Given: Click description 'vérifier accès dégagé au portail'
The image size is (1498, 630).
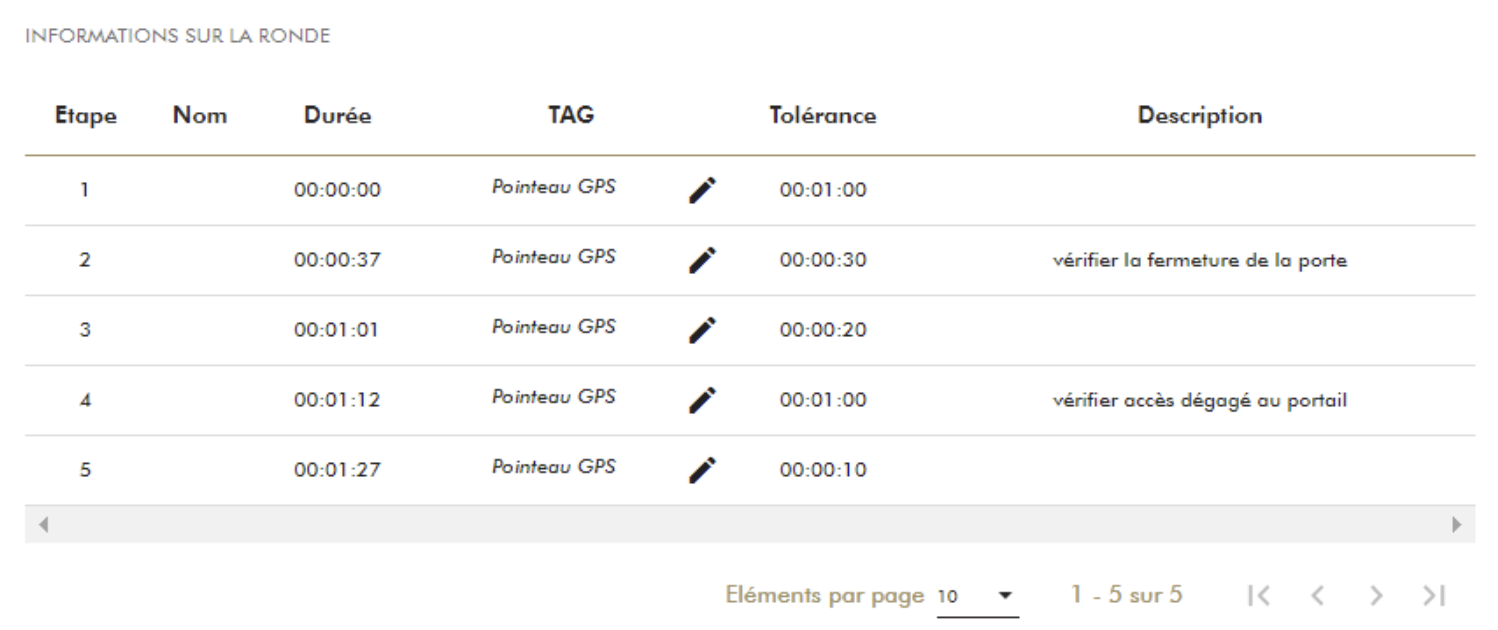Looking at the screenshot, I should click(x=1199, y=401).
